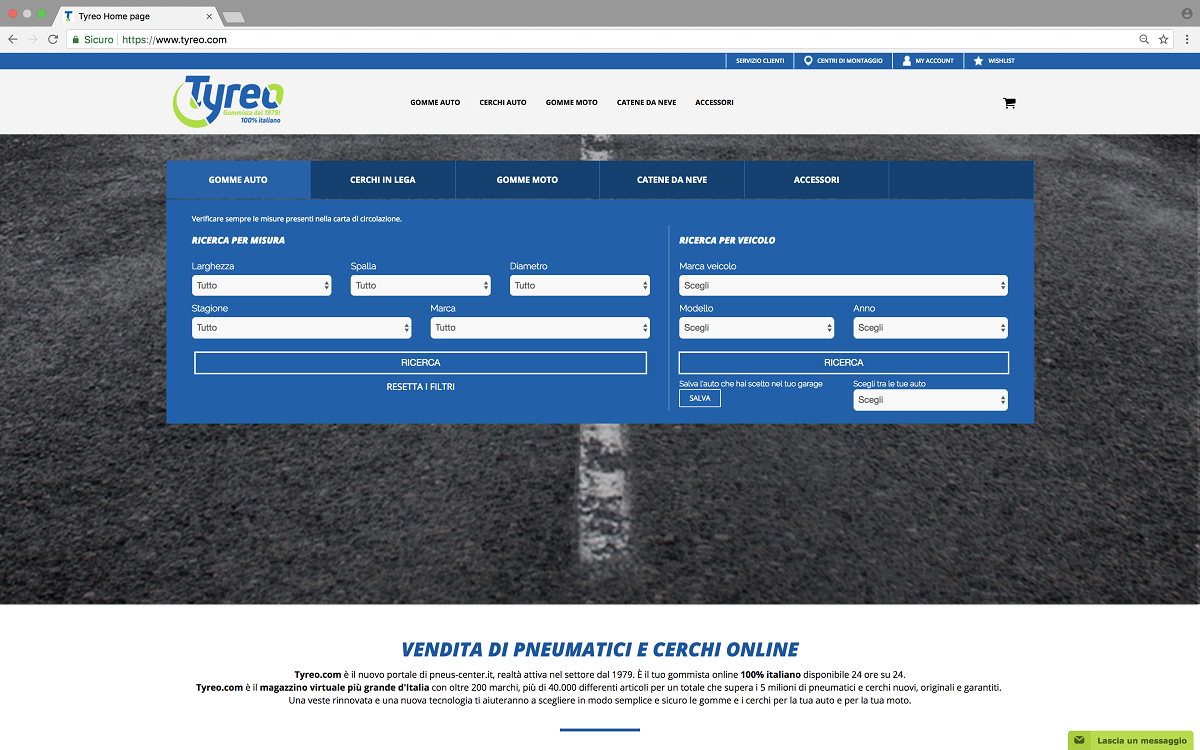
Task: Open the Spalla dropdown
Action: (x=420, y=285)
